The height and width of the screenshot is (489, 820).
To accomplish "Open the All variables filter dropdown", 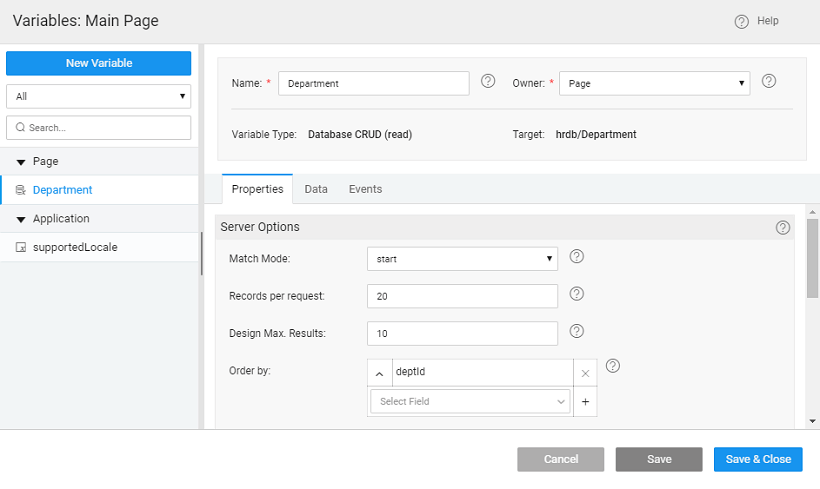I will [x=98, y=97].
